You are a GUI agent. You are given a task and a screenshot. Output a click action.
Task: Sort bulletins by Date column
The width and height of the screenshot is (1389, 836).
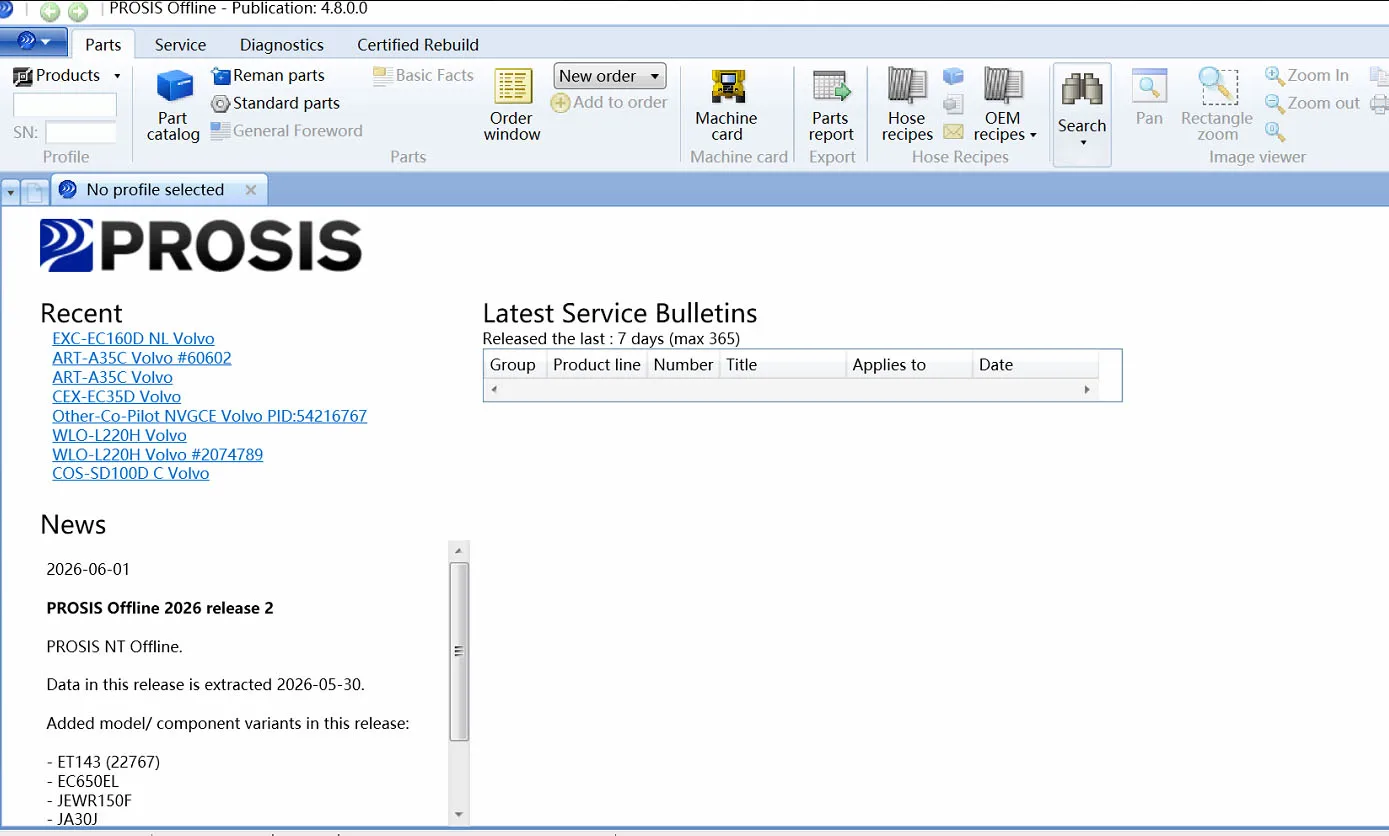coord(1036,365)
